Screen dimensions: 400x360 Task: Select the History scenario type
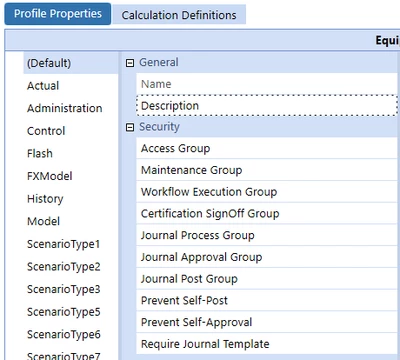coord(71,199)
